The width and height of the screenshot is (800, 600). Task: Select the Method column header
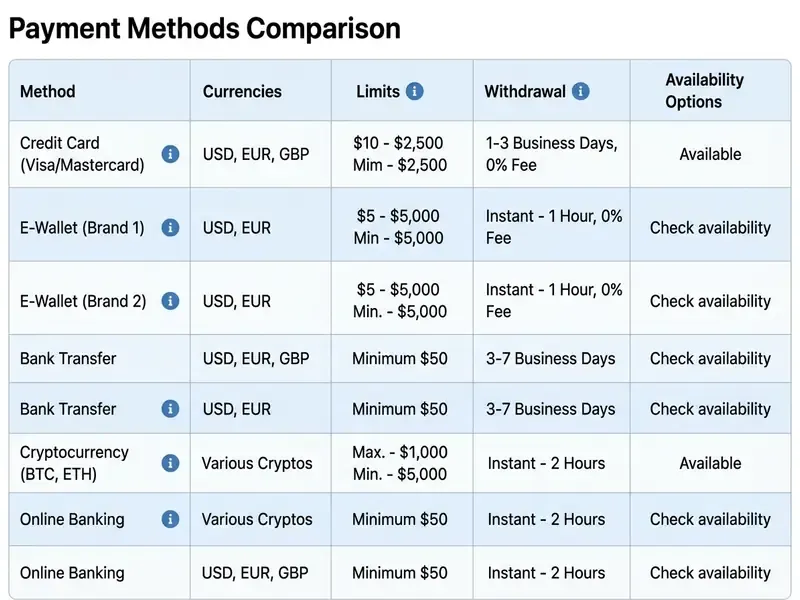(47, 91)
